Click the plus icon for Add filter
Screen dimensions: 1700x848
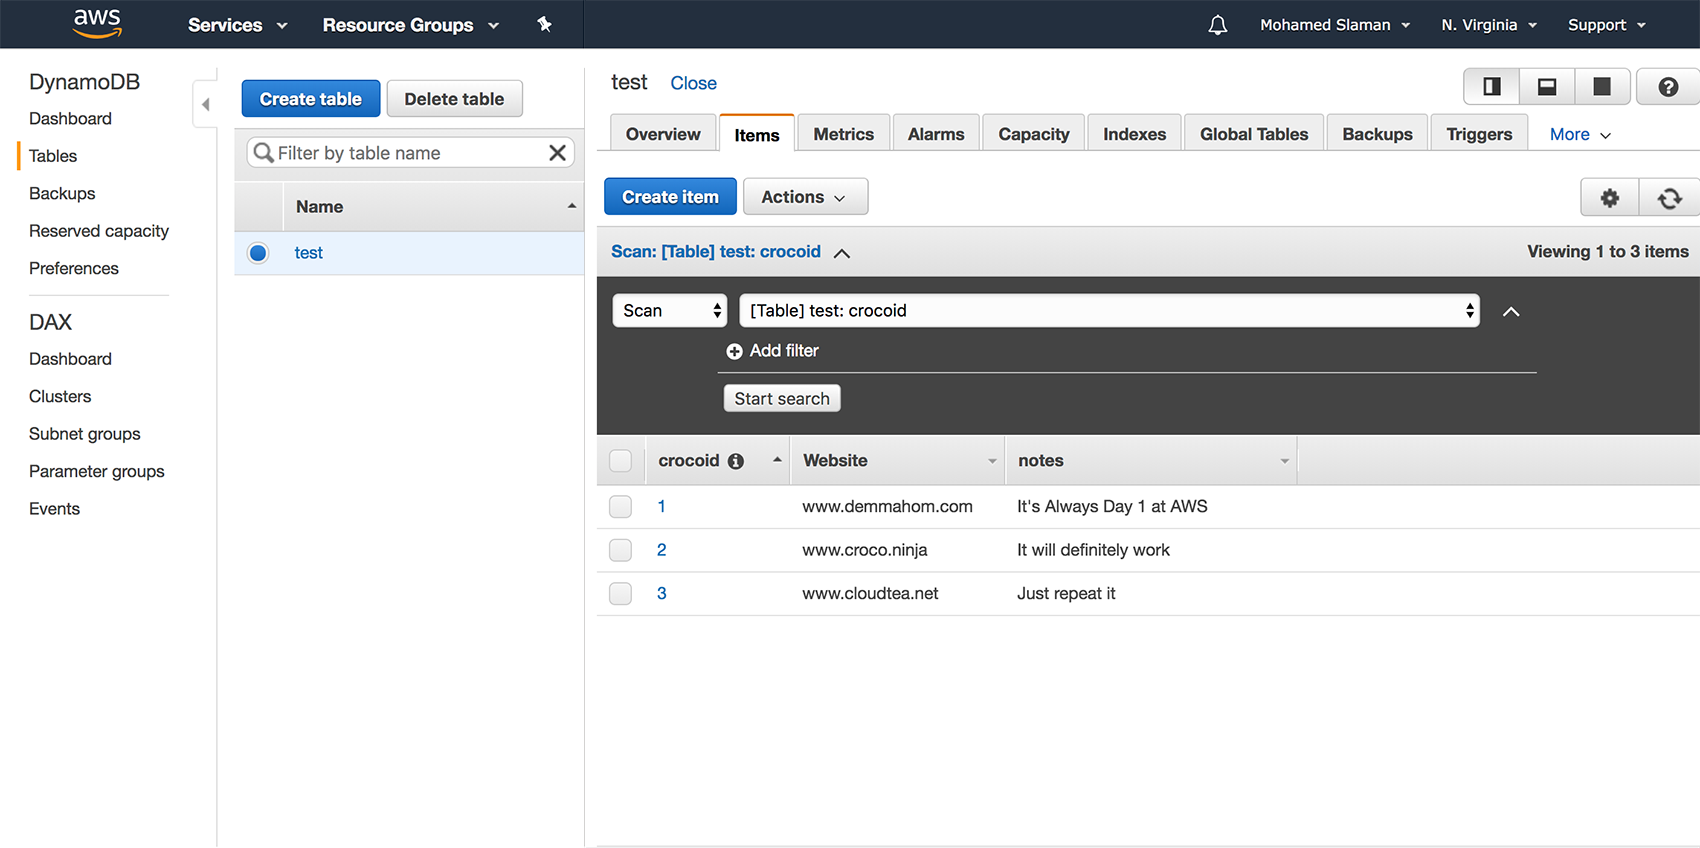click(734, 351)
